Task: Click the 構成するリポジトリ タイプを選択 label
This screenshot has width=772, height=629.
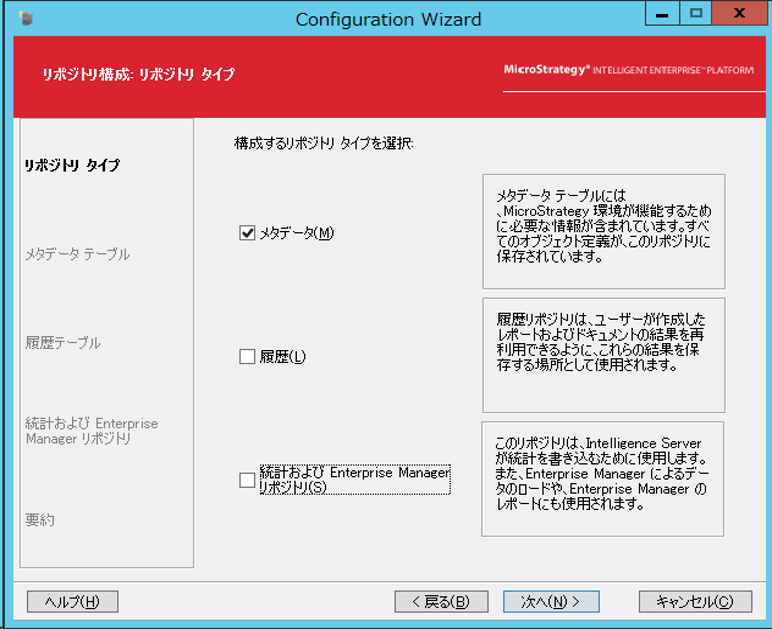Action: [x=323, y=143]
